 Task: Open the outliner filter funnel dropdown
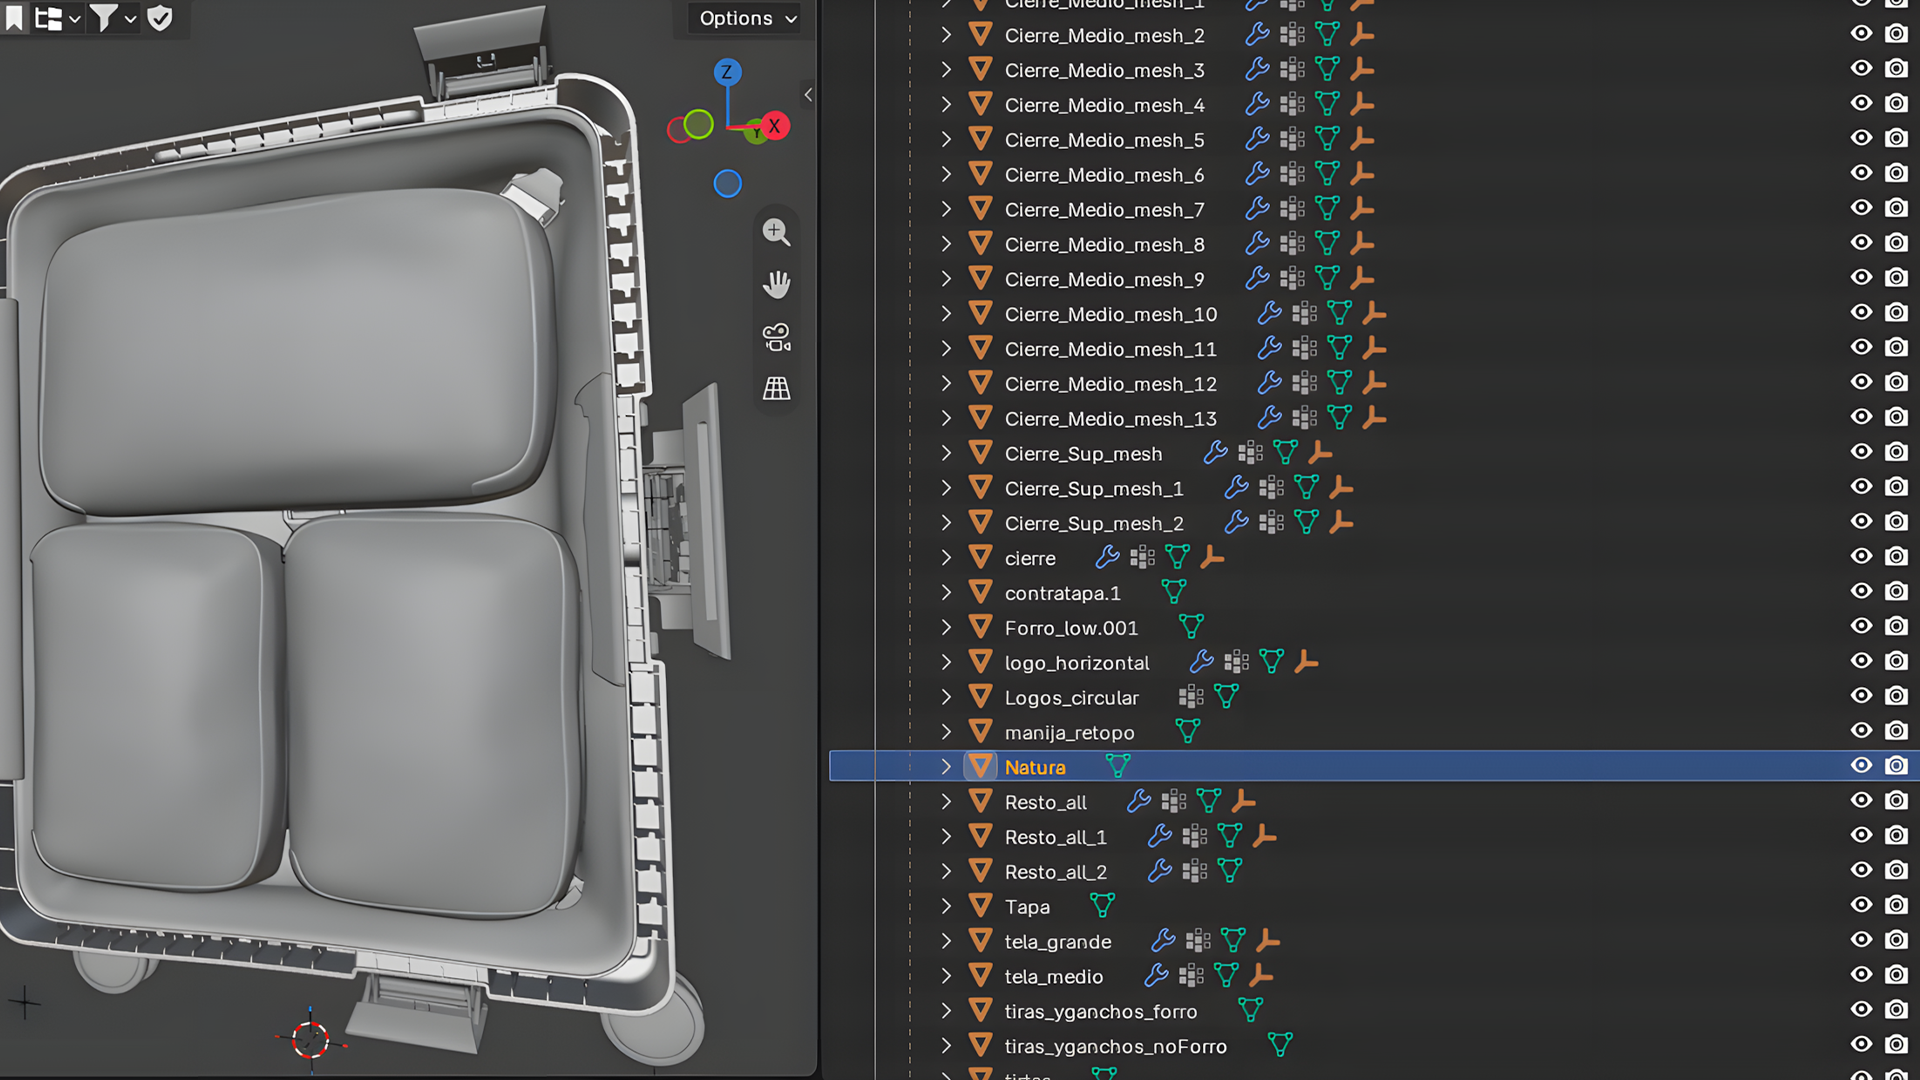tap(113, 18)
